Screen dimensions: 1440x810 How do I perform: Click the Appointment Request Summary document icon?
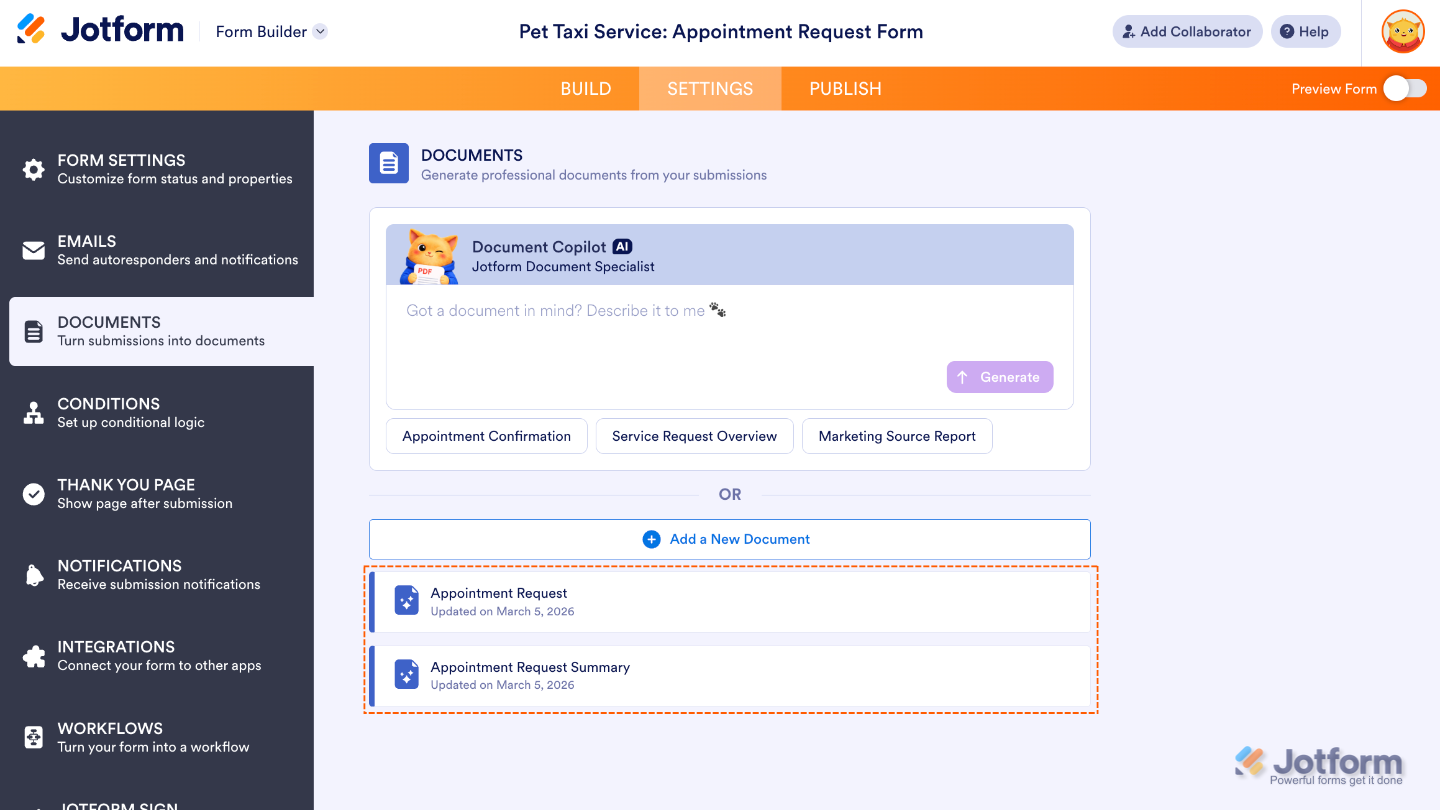[406, 674]
